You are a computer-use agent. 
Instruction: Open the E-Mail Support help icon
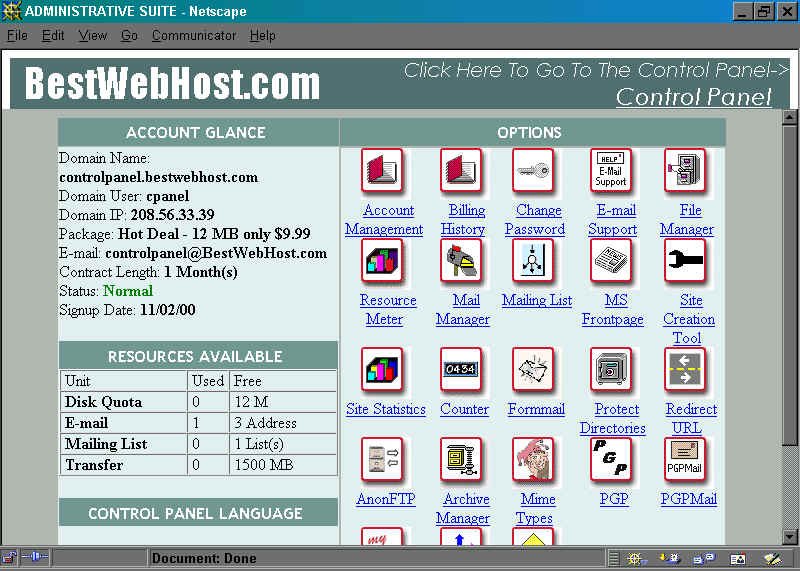pos(611,170)
